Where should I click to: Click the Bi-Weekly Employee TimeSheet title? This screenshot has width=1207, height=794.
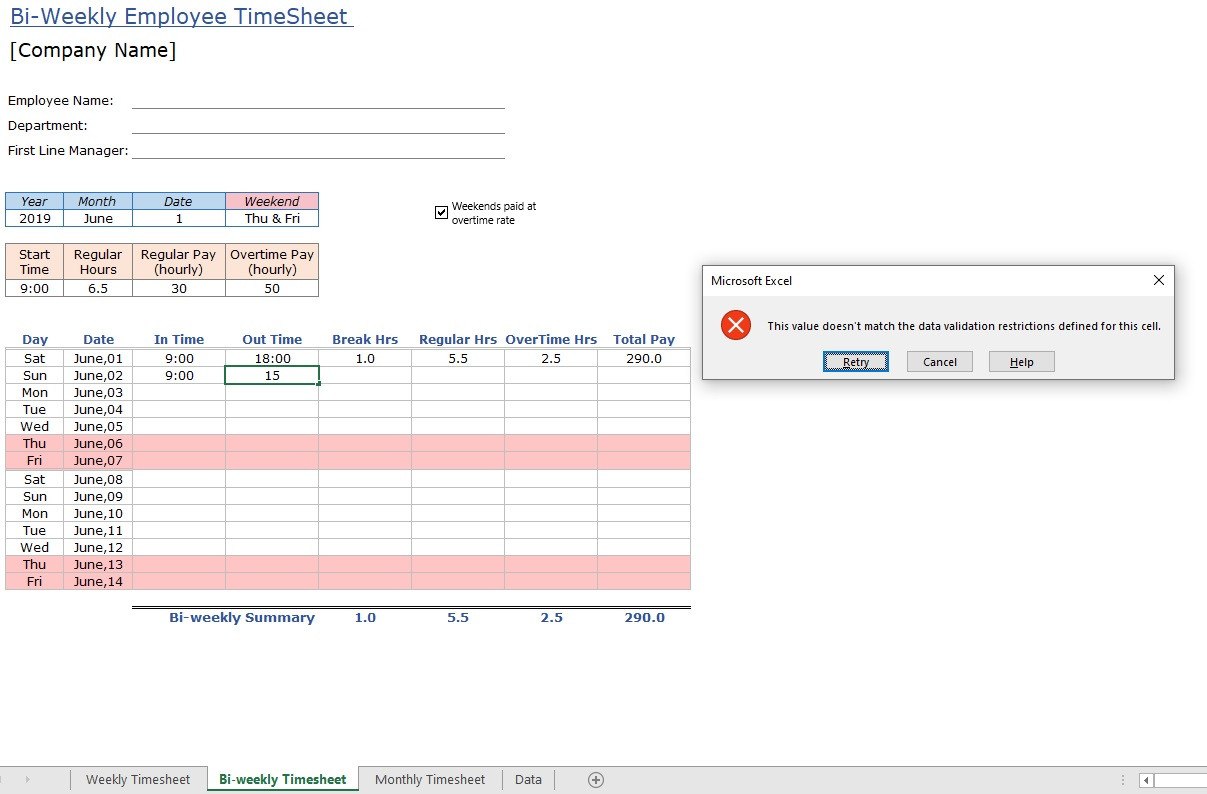(x=180, y=17)
